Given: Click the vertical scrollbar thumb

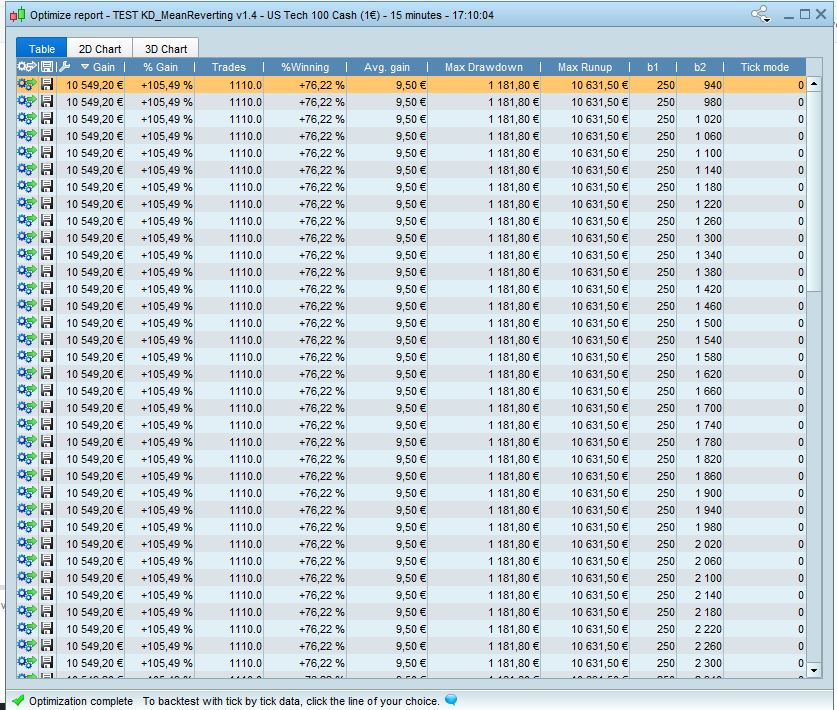Looking at the screenshot, I should pyautogui.click(x=814, y=191).
